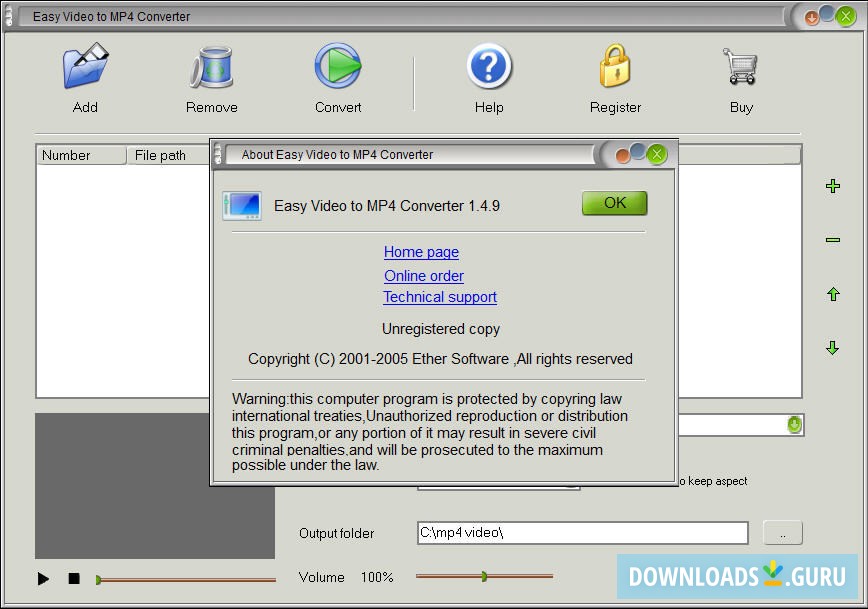Screen dimensions: 868x609
Task: Close the main window with green X
Action: point(846,17)
